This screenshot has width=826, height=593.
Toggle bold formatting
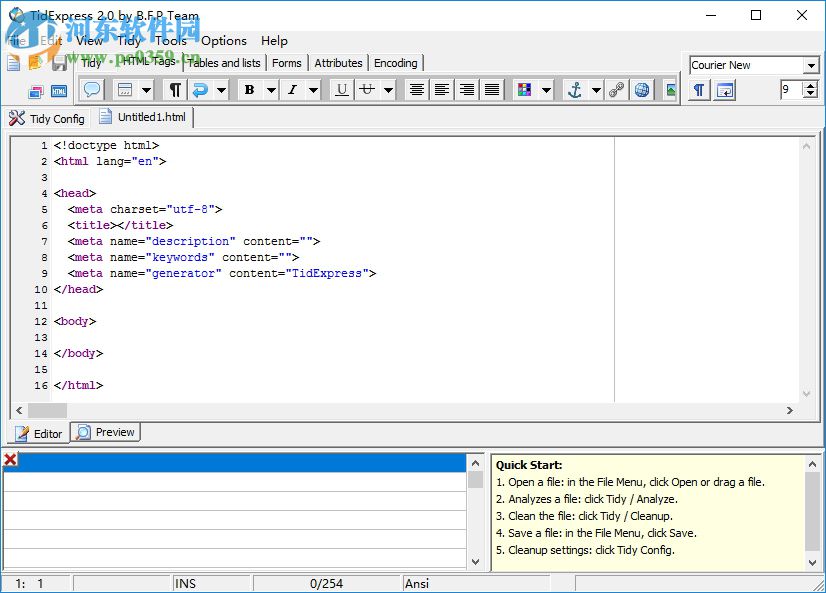pyautogui.click(x=248, y=90)
